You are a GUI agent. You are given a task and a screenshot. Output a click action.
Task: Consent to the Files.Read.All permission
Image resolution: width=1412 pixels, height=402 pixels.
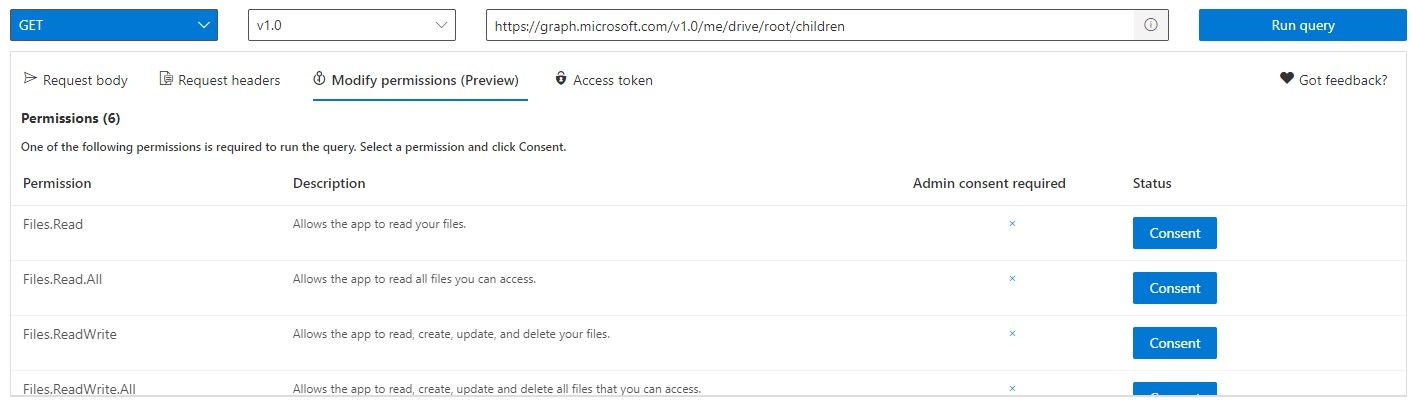pyautogui.click(x=1174, y=288)
